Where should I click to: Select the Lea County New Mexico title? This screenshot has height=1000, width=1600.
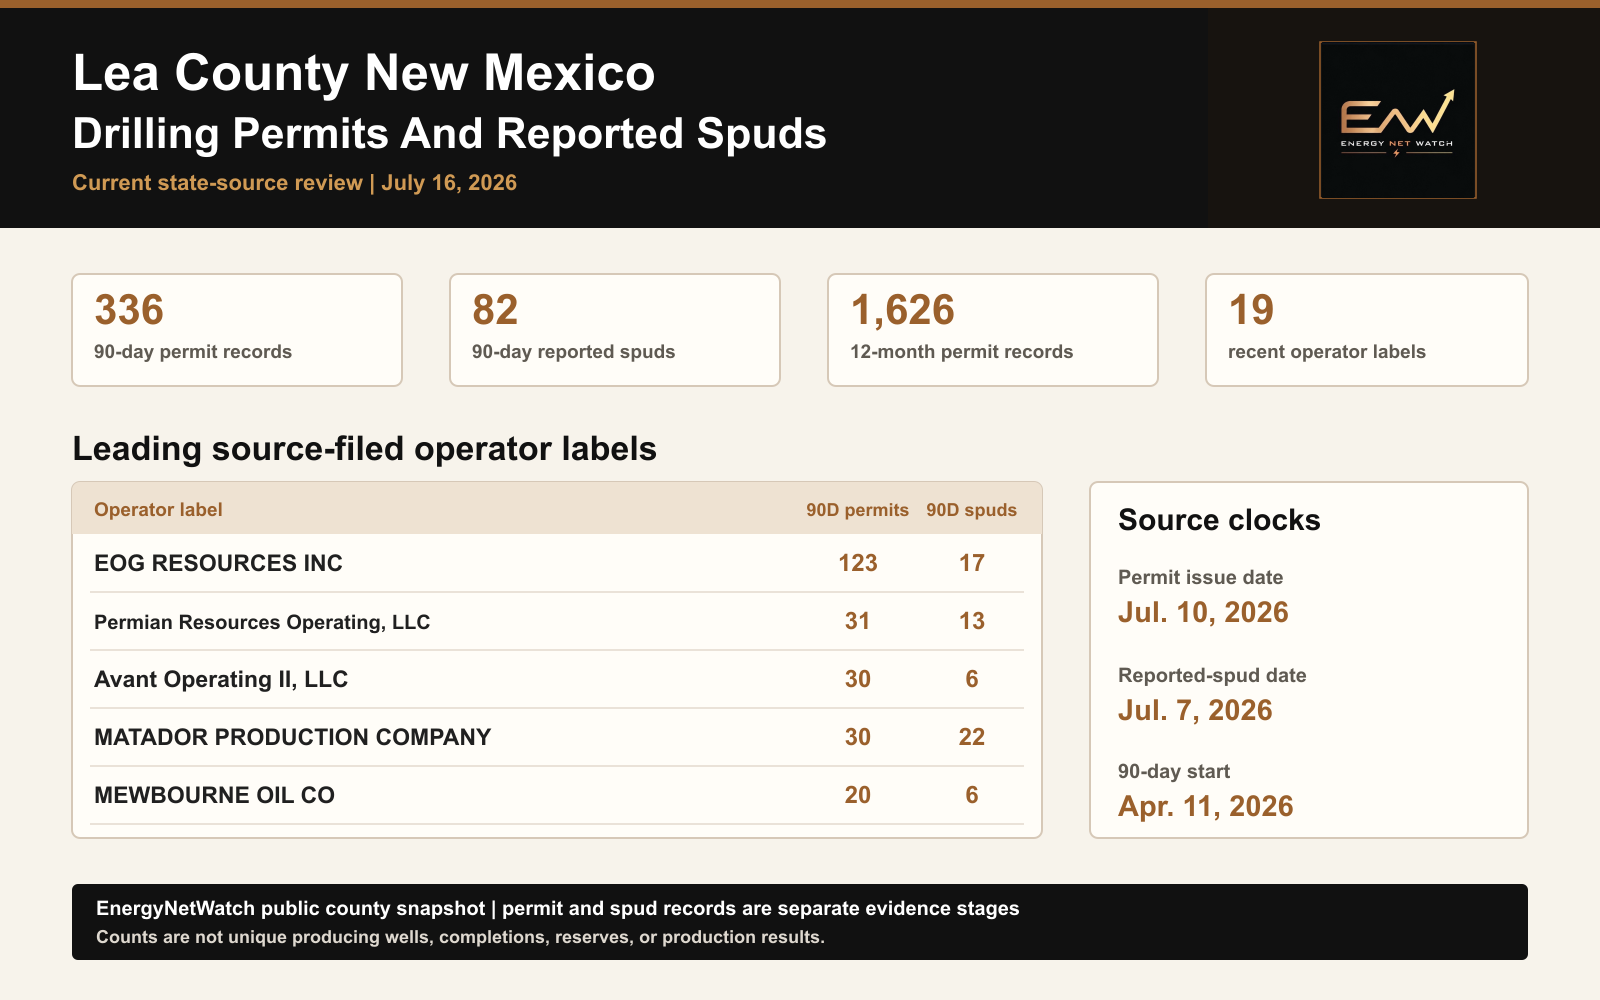click(x=364, y=73)
